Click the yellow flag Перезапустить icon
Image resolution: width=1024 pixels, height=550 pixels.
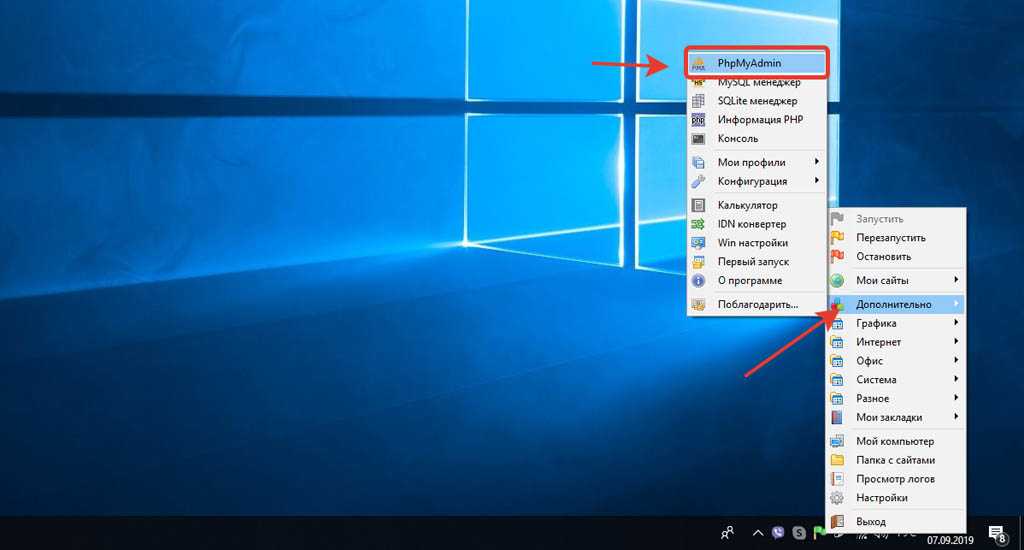click(837, 238)
